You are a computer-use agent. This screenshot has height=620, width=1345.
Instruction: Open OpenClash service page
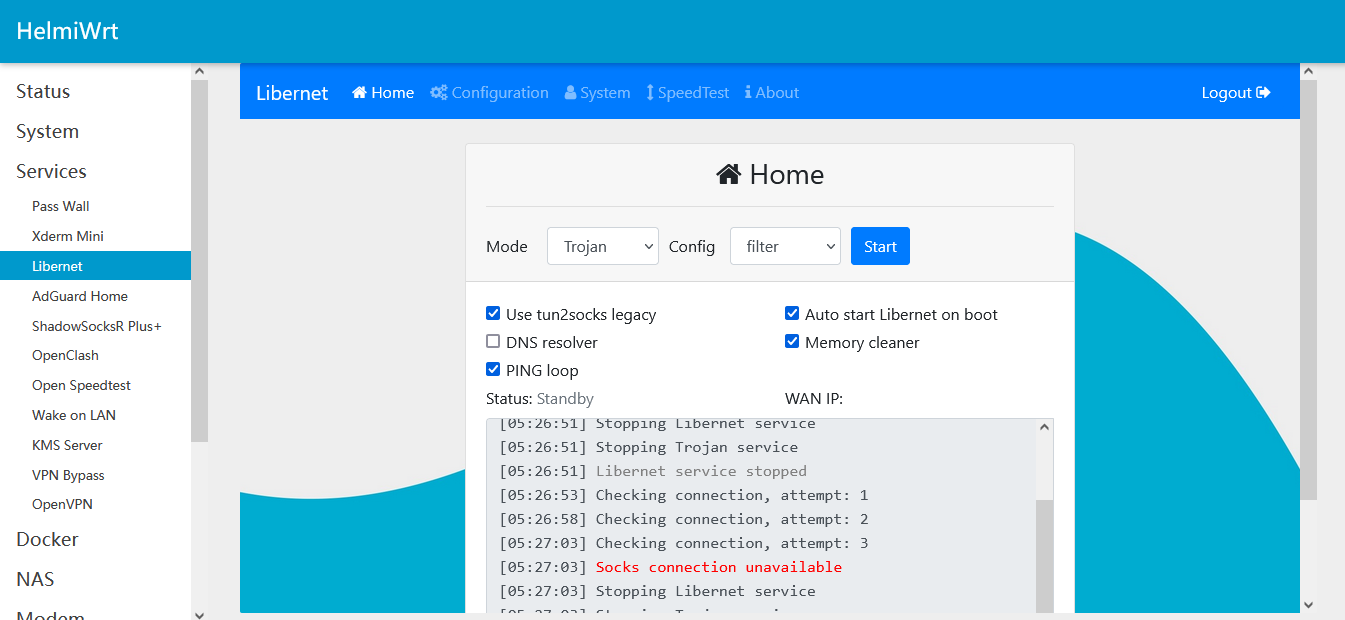[65, 355]
